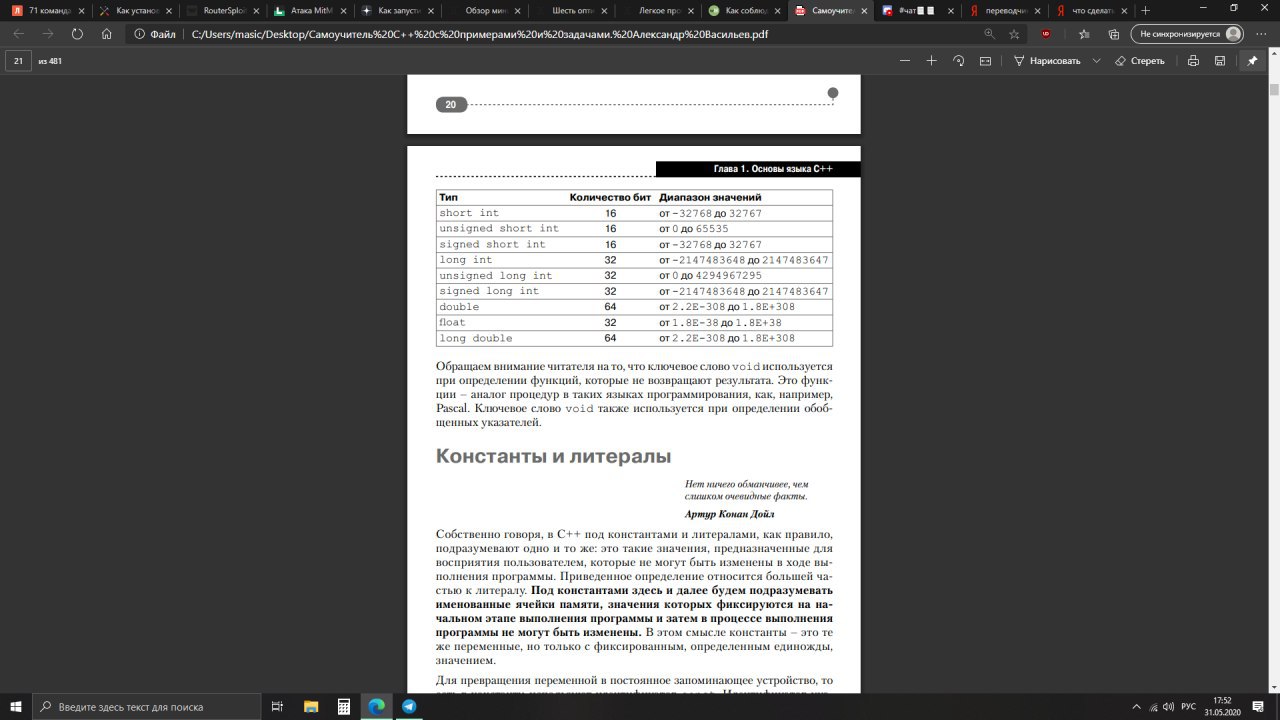Screen dimensions: 1280x720
Task: Select the Стереть eraser tool
Action: (1140, 61)
